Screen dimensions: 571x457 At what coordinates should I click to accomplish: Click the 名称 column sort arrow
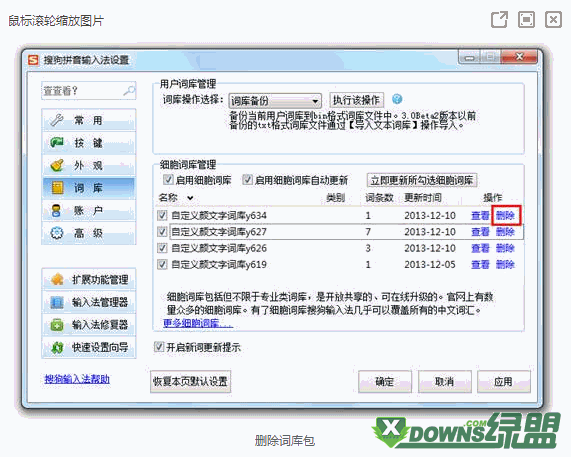pos(190,198)
